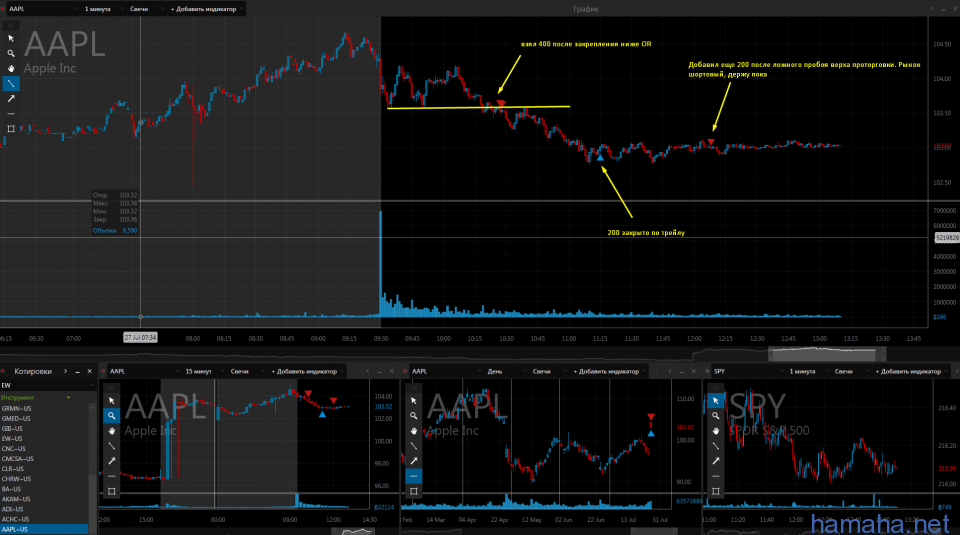Select the rectangle tool in SPY chart
This screenshot has height=535, width=960.
[x=715, y=491]
